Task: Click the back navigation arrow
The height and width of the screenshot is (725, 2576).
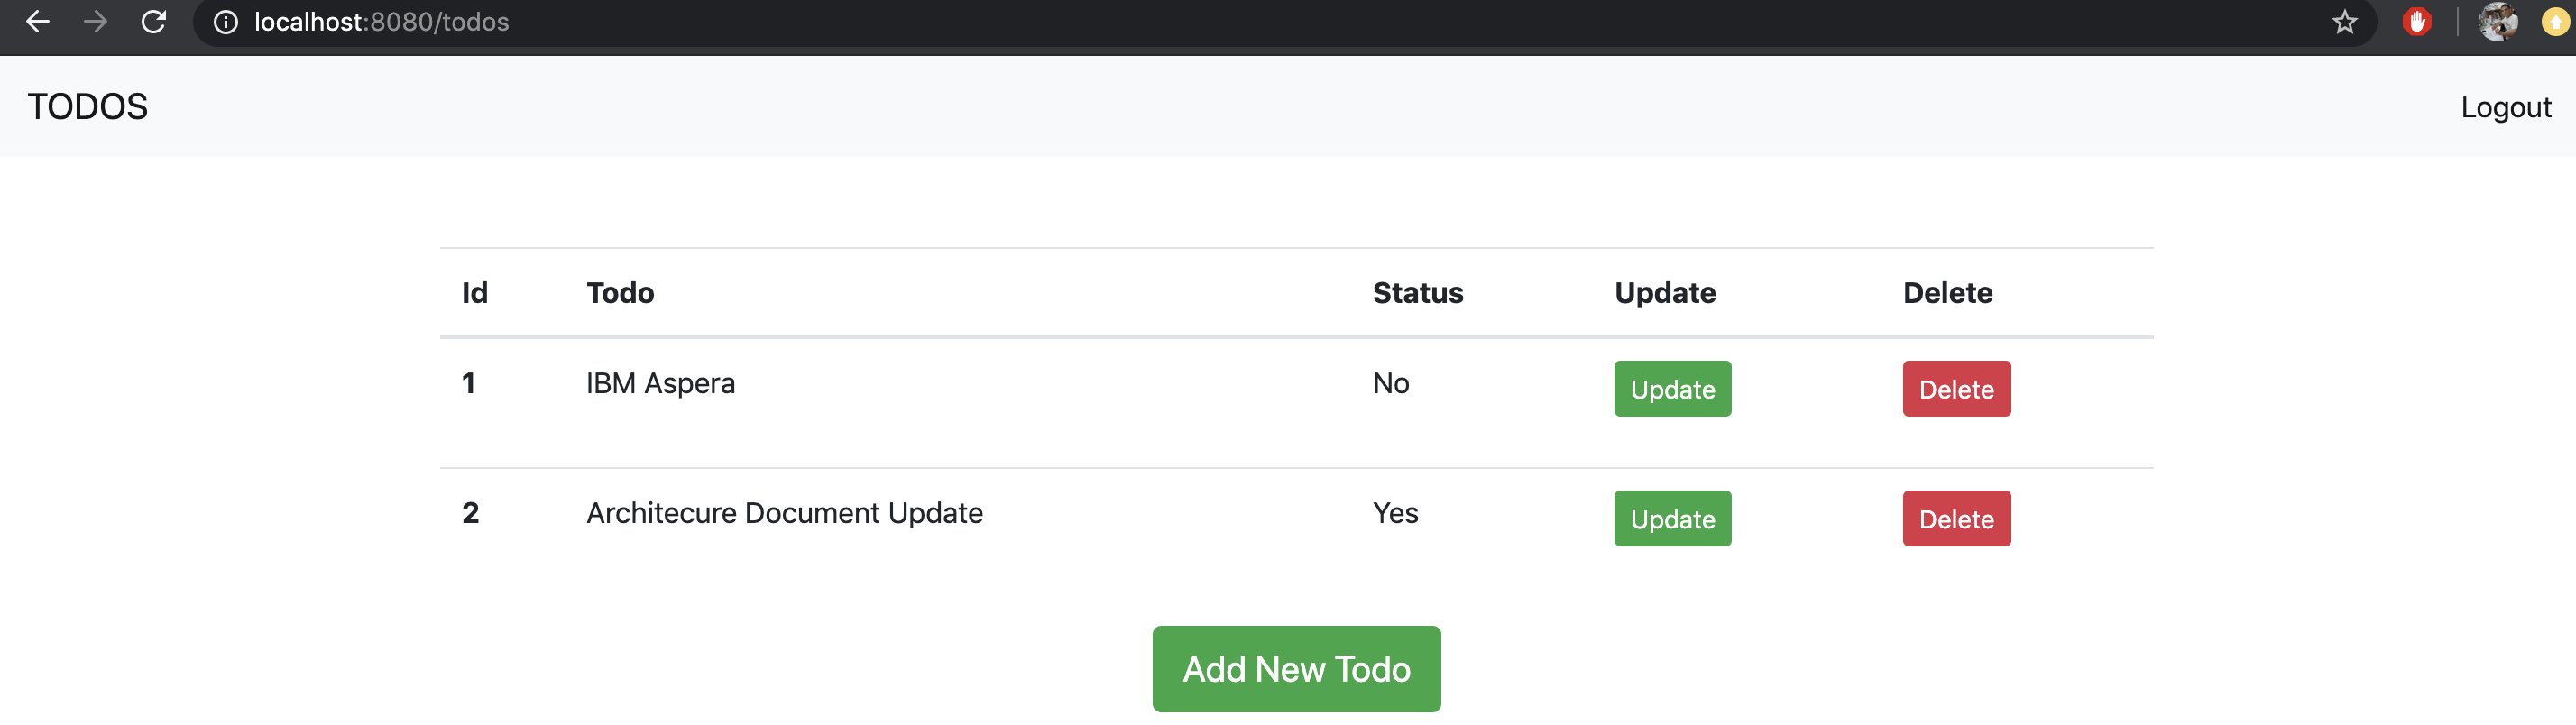Action: point(37,21)
